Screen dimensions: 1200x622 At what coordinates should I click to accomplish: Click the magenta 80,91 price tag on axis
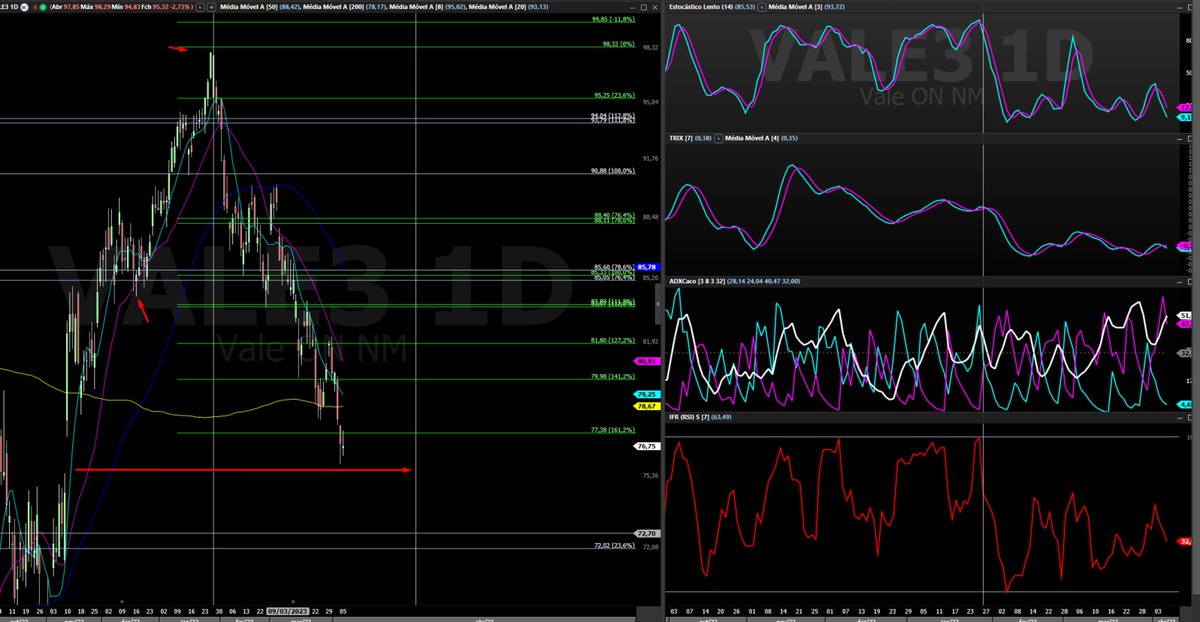[x=645, y=361]
